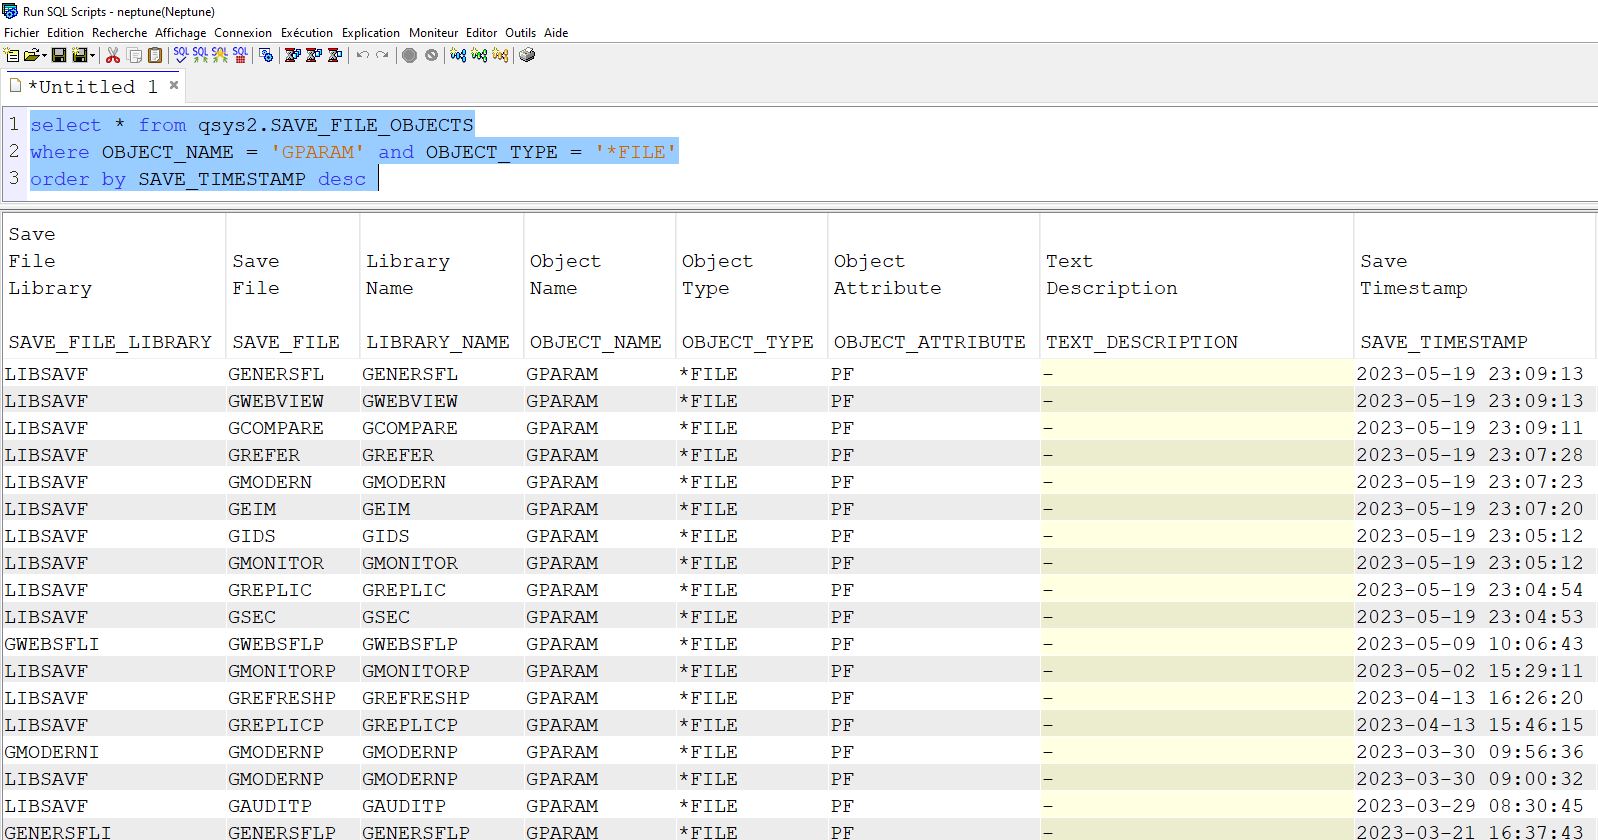
Task: Click the second hourglass run icon
Action: pyautogui.click(x=313, y=55)
